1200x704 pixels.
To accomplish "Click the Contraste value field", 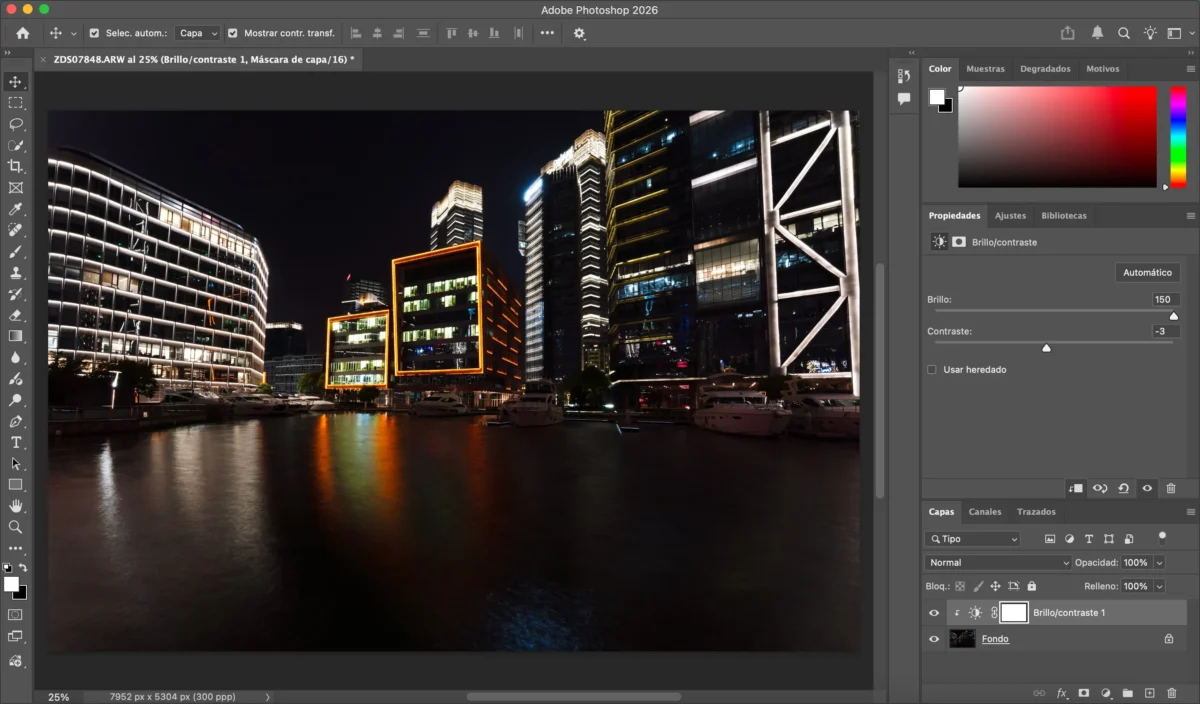I will click(1164, 331).
